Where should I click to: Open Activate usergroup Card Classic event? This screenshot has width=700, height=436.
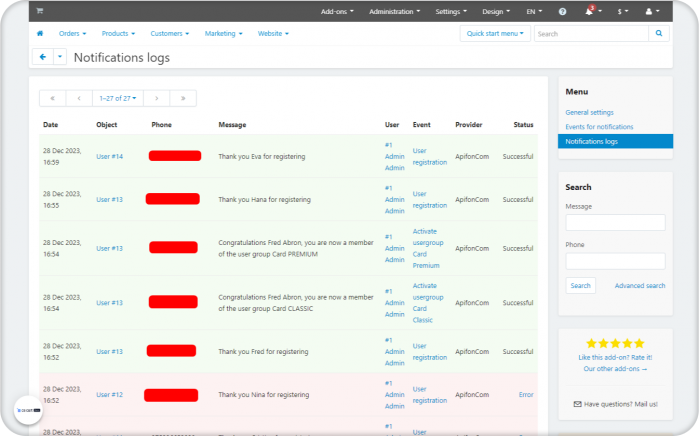[428, 303]
